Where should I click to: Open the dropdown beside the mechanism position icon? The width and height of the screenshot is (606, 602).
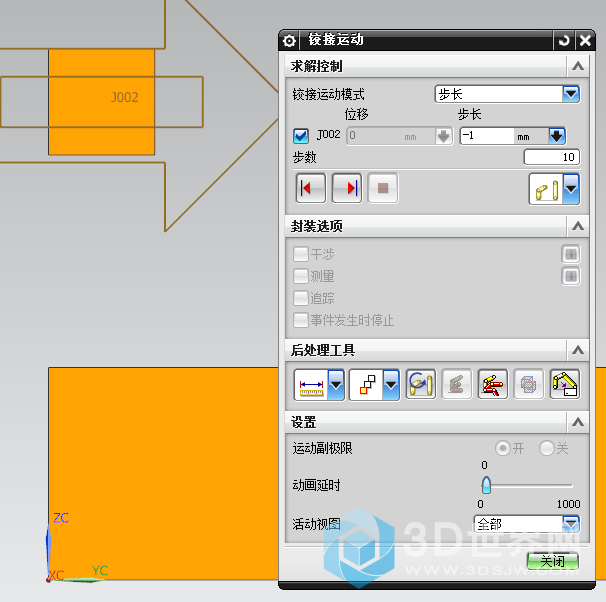pyautogui.click(x=571, y=189)
